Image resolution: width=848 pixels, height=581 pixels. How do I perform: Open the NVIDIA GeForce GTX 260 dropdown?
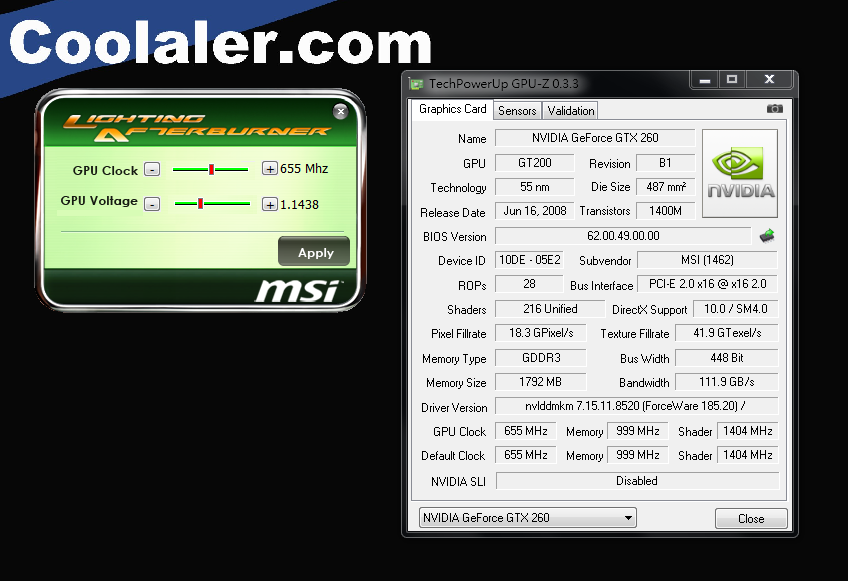[527, 518]
